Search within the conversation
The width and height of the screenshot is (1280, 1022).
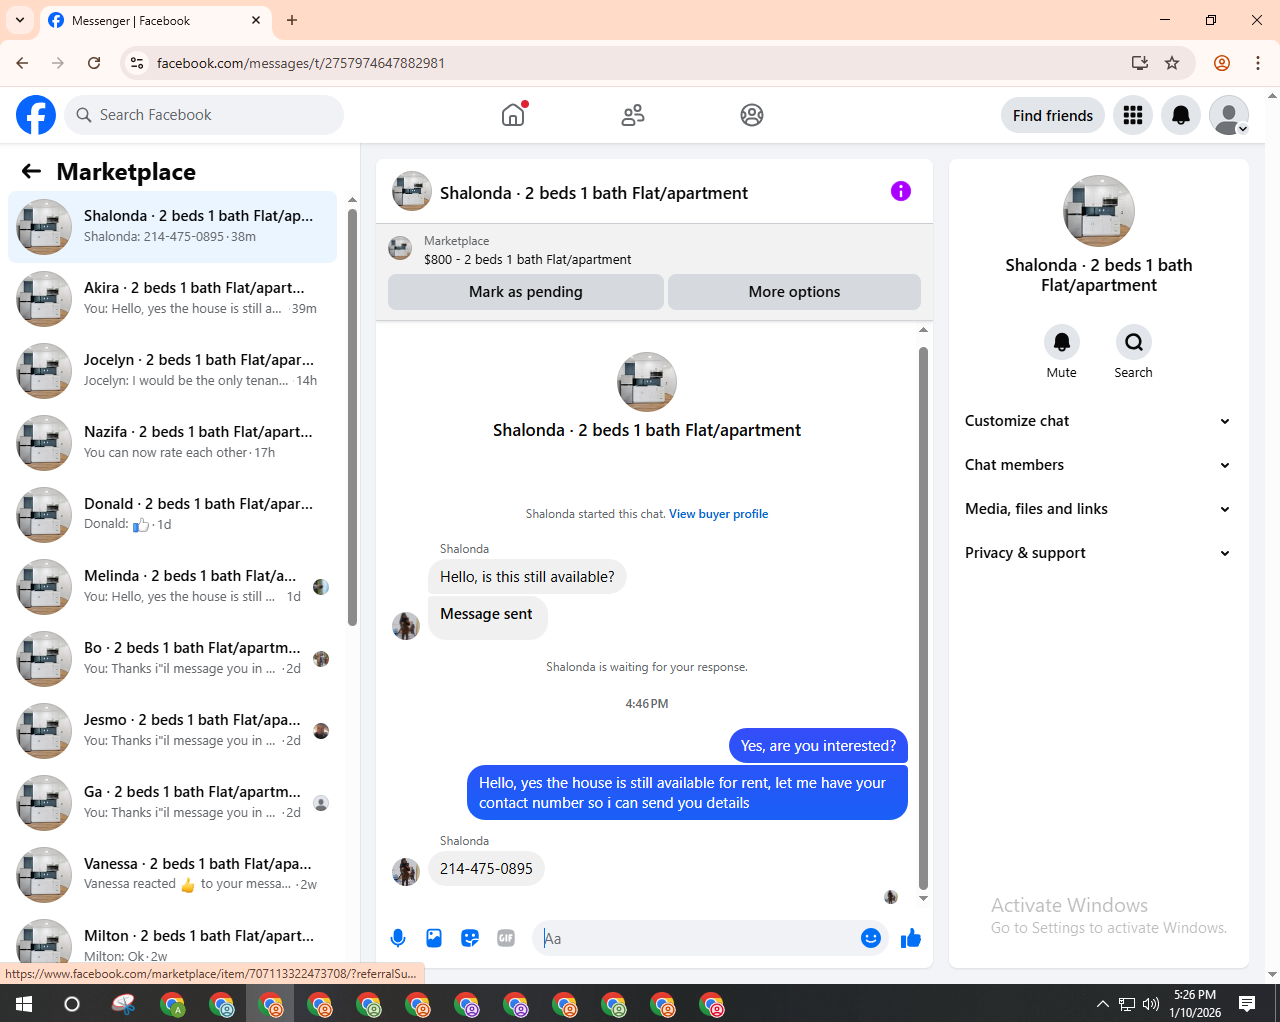[x=1134, y=342]
